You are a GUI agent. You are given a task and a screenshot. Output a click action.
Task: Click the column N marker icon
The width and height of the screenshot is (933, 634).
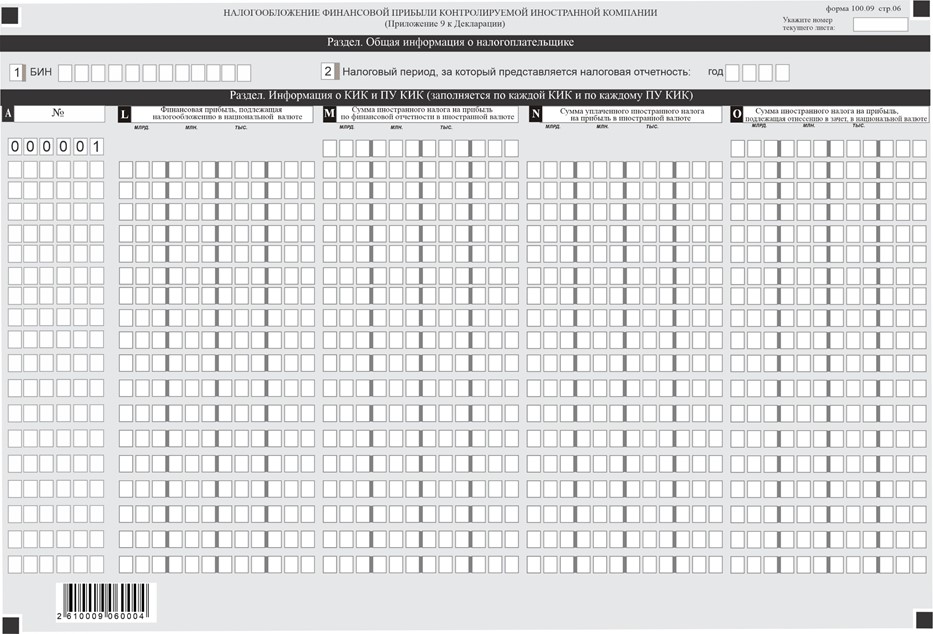pyautogui.click(x=535, y=114)
